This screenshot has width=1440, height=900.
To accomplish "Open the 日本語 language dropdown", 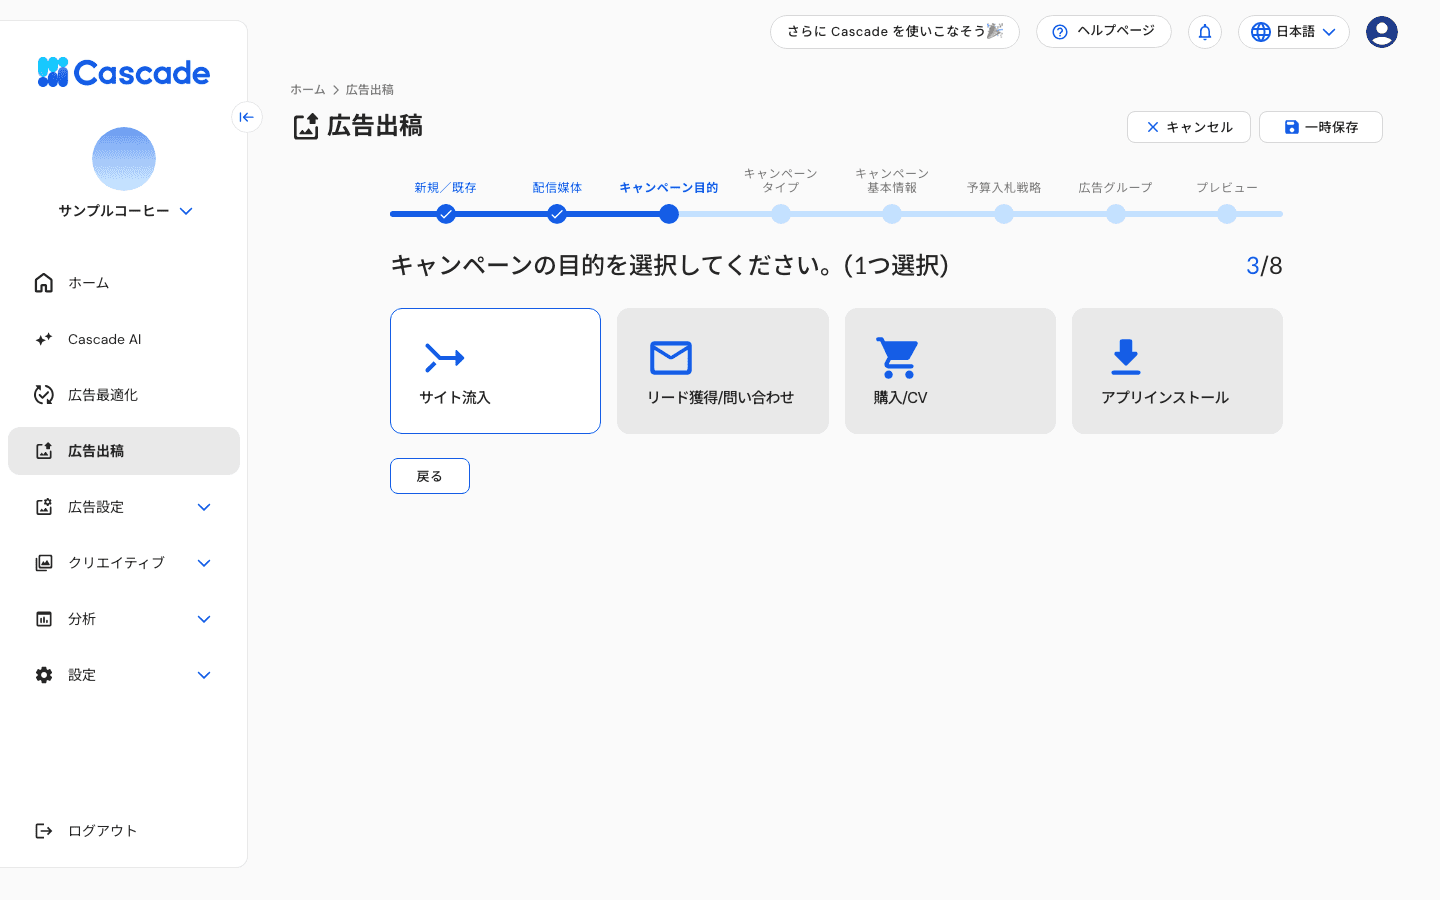I will [1294, 32].
